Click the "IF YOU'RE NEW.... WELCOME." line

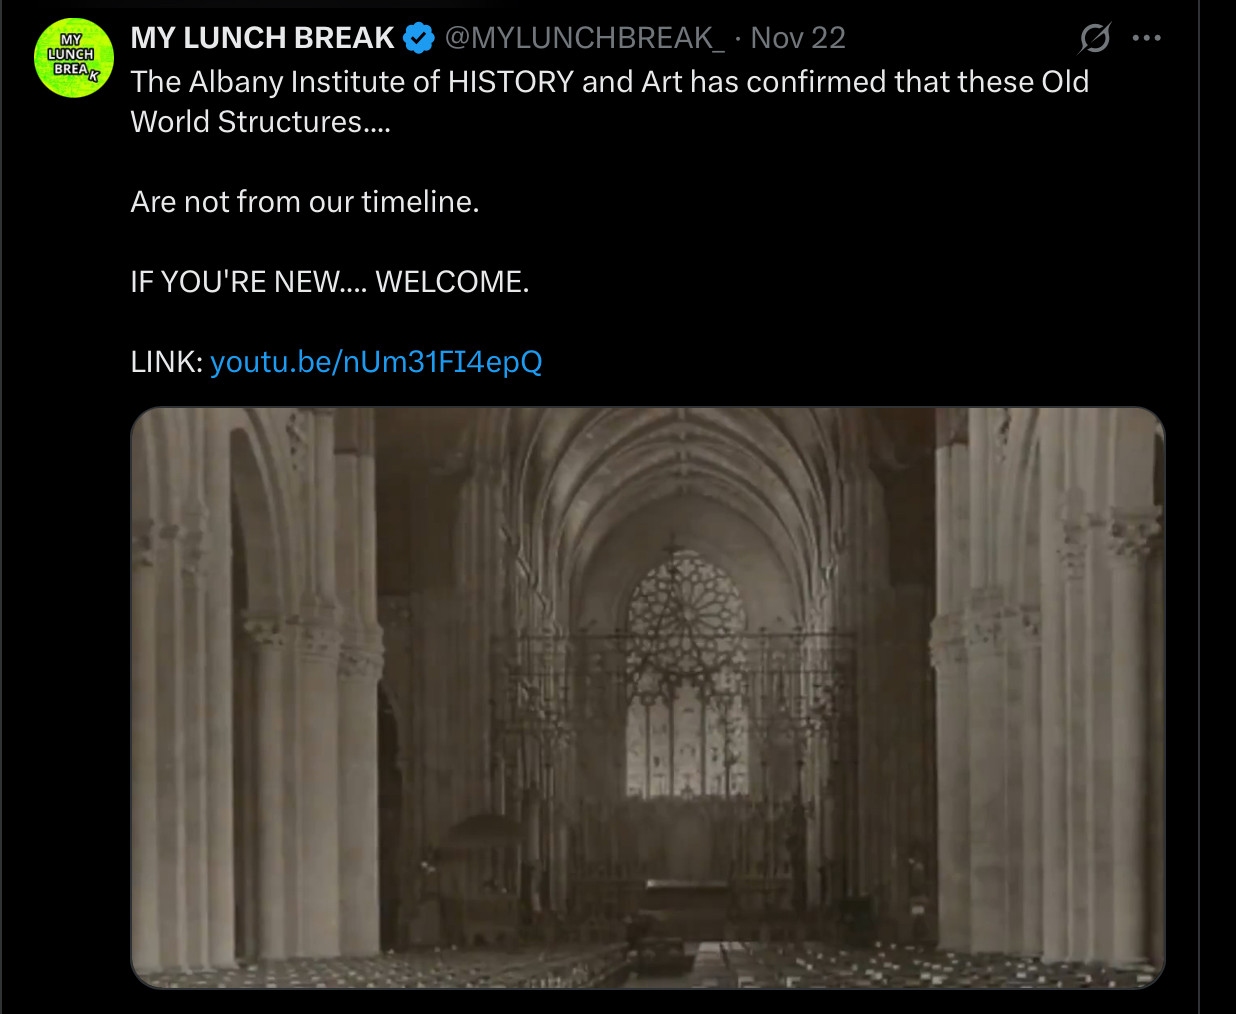(x=330, y=282)
